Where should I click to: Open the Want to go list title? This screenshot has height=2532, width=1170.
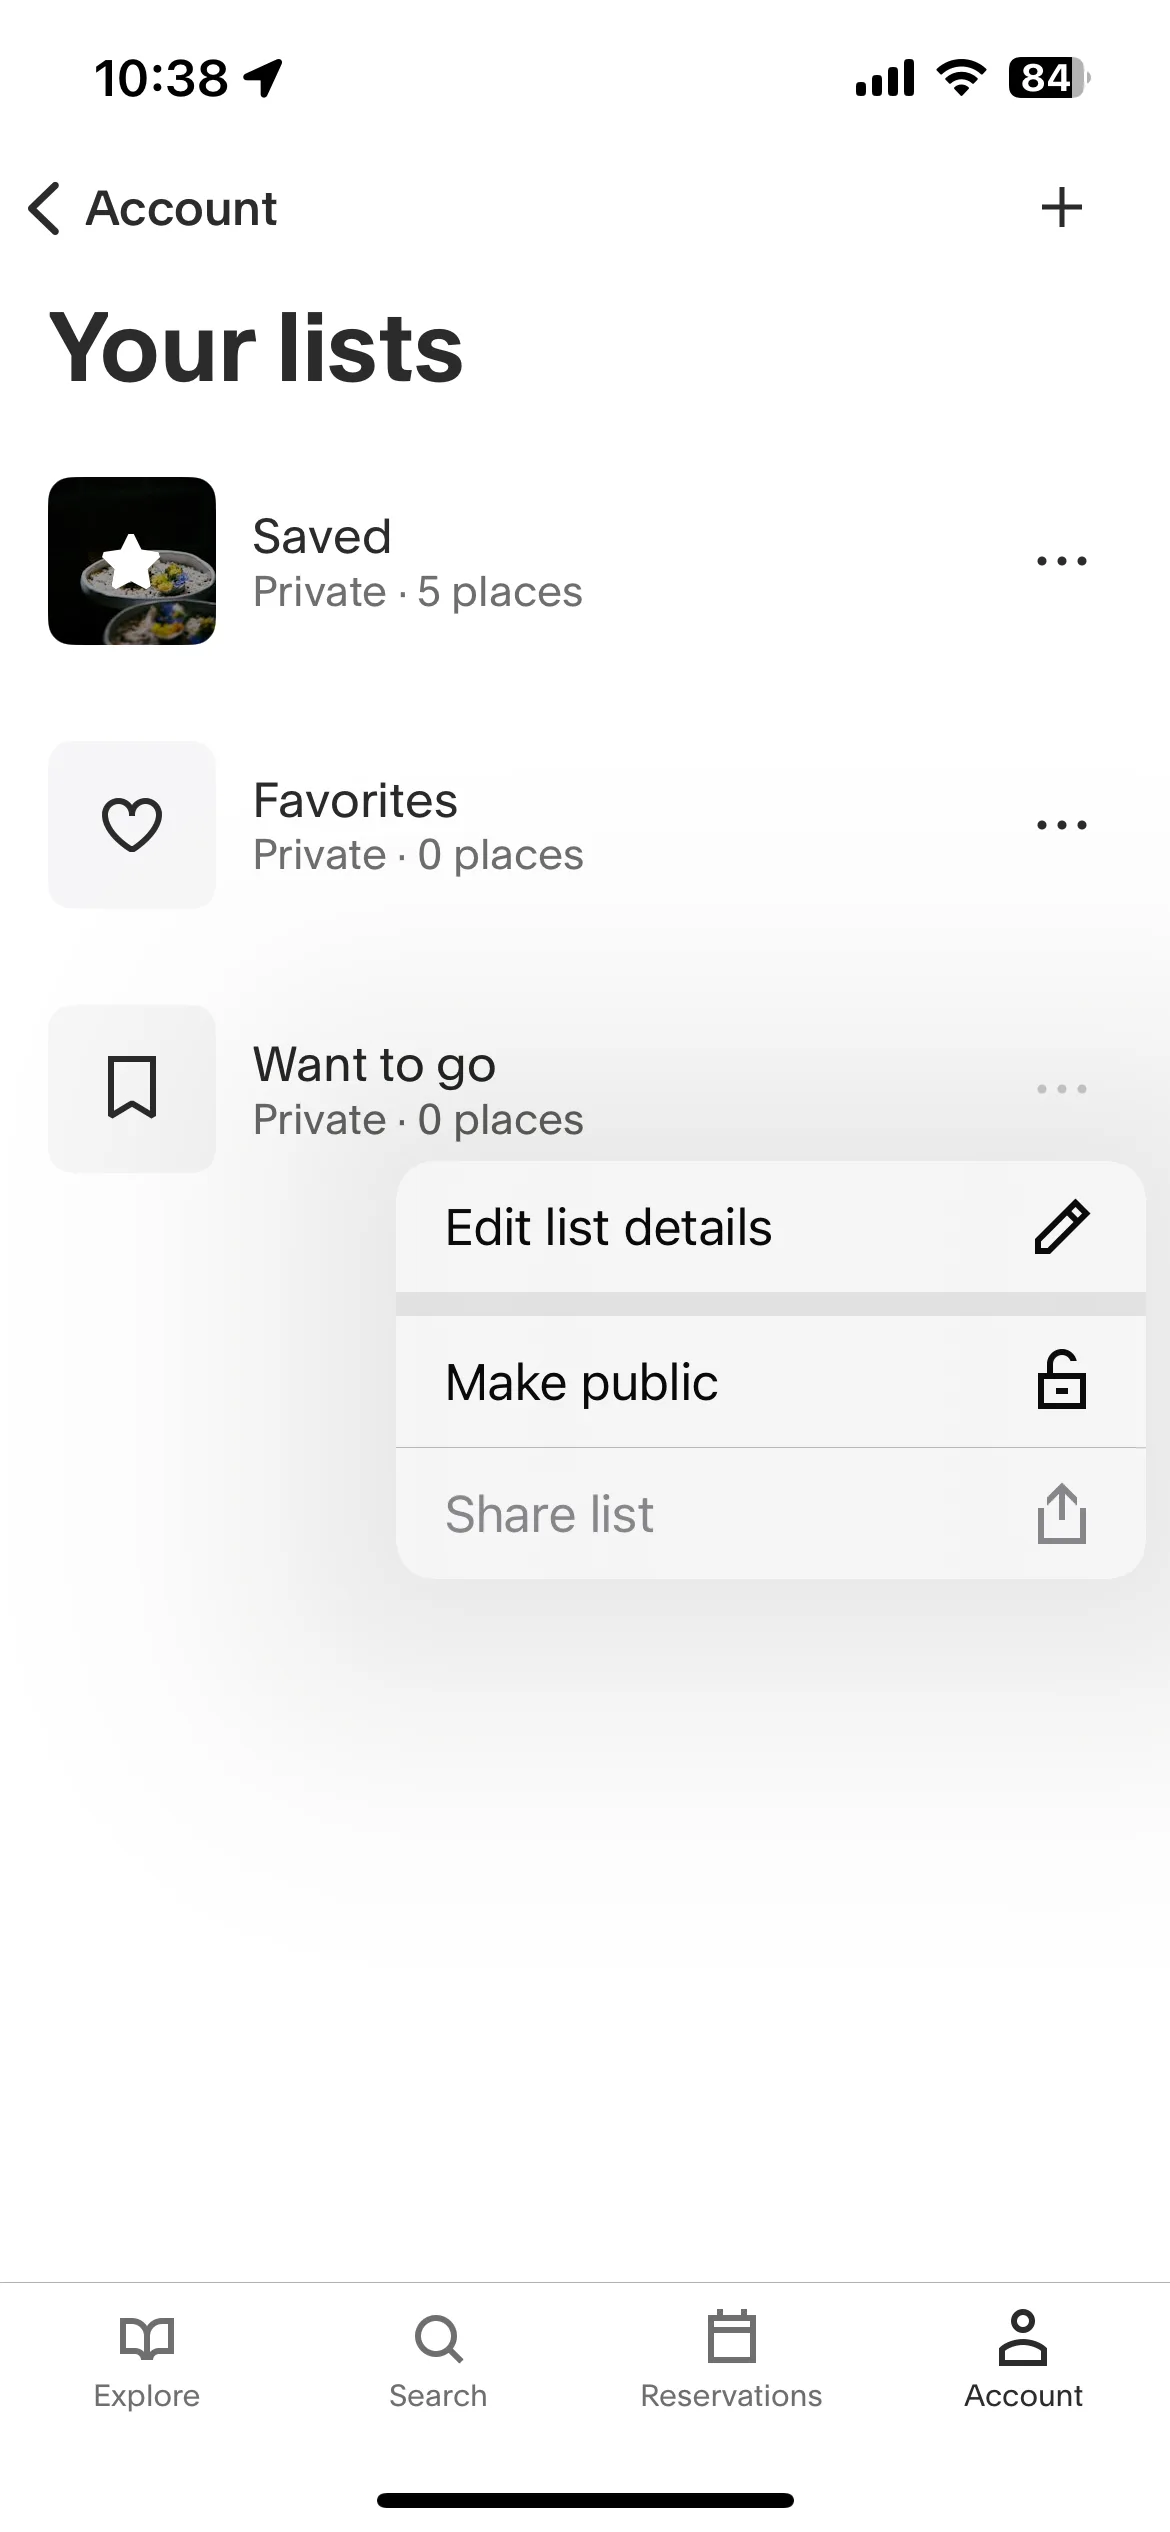point(374,1066)
